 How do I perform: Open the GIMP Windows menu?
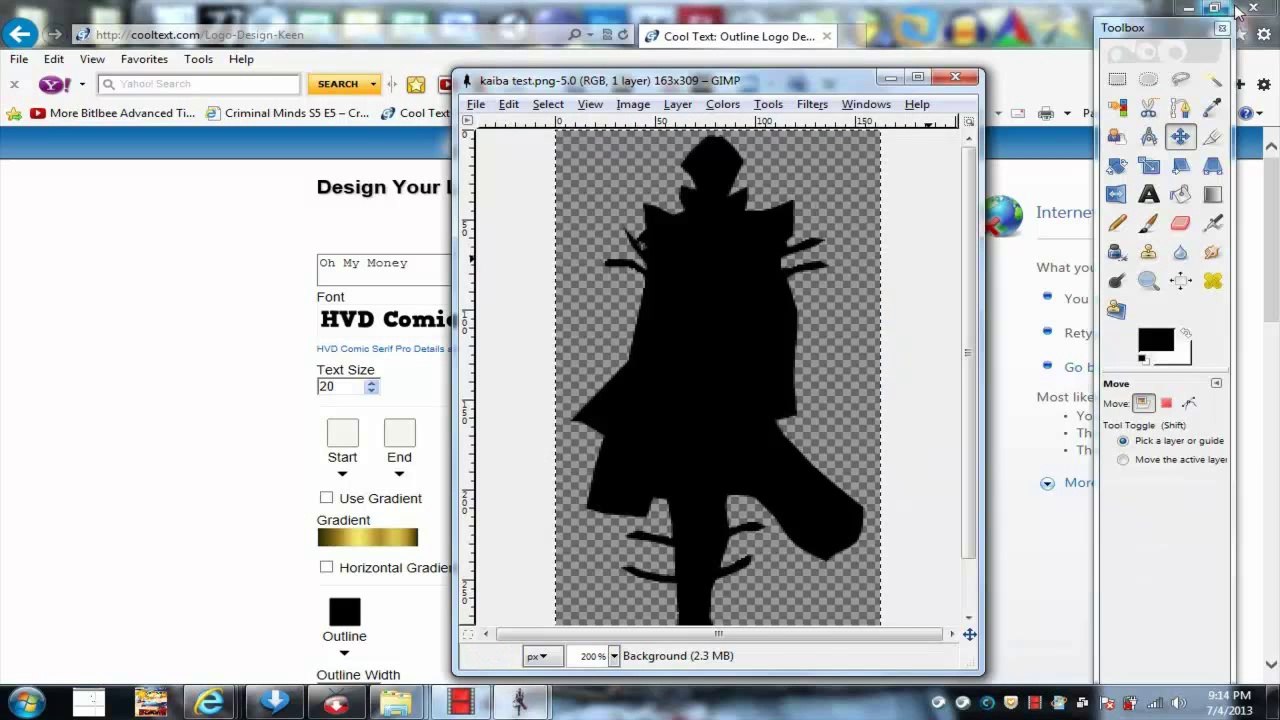866,104
